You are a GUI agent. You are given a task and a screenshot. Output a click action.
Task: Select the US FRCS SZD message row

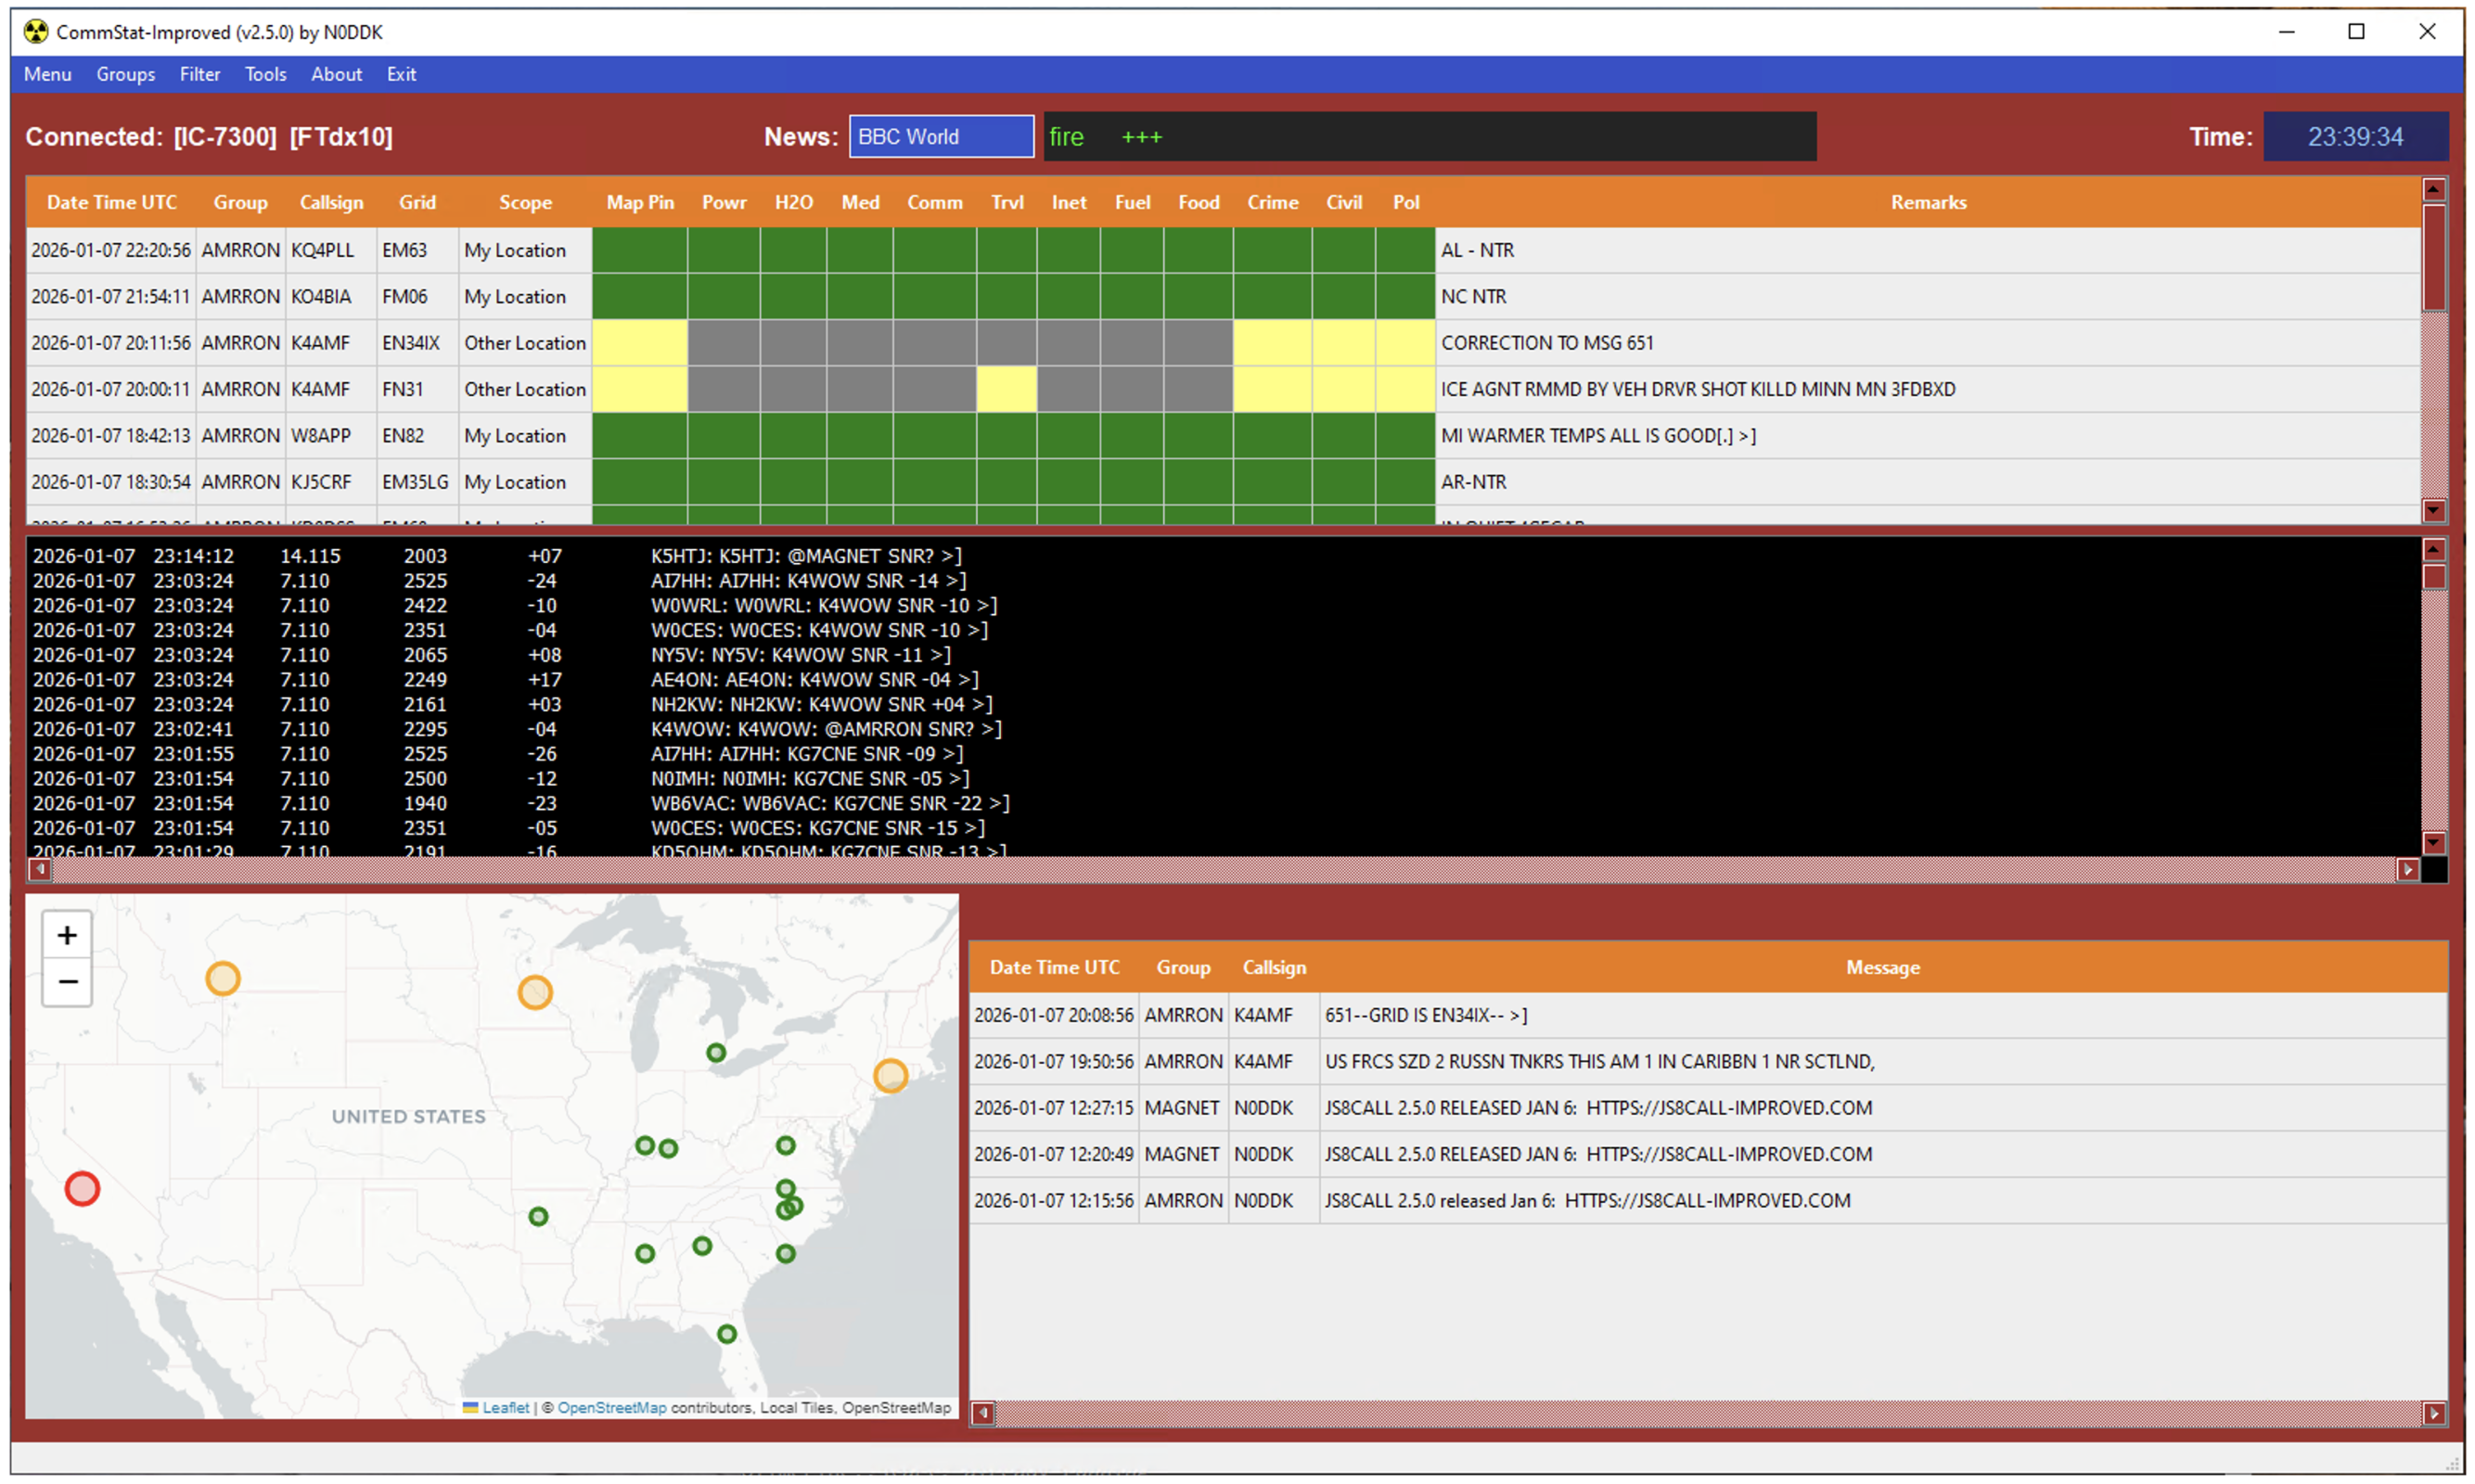coord(1598,1061)
